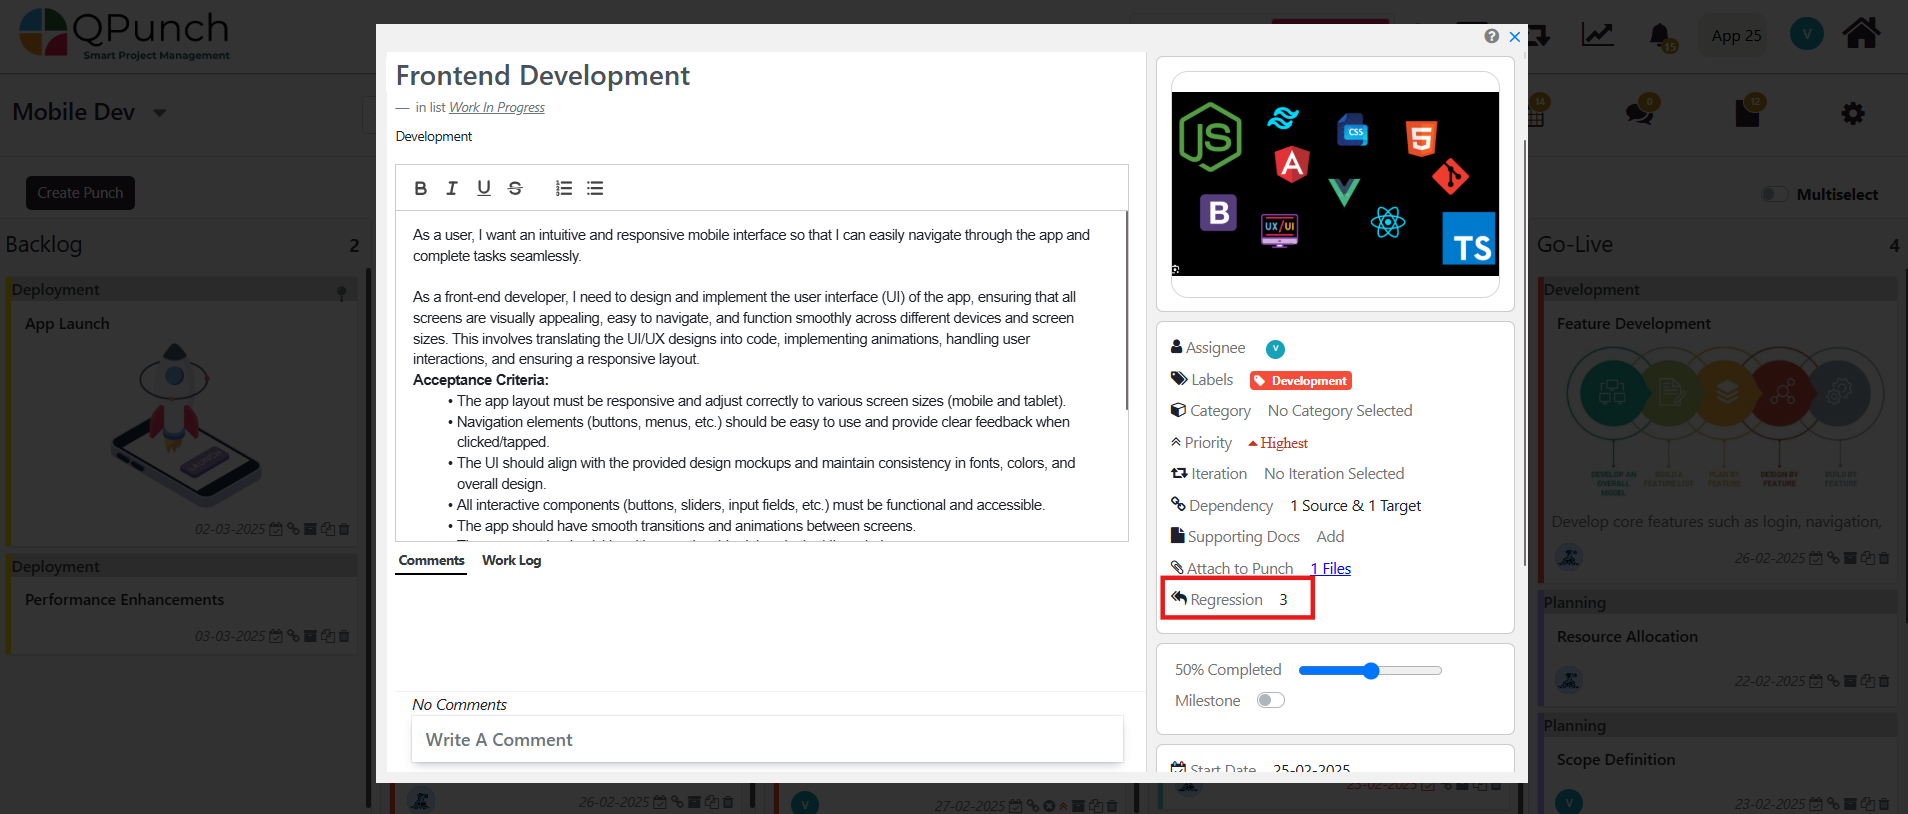
Task: Expand the Mobile Dev project dropdown
Action: (160, 113)
